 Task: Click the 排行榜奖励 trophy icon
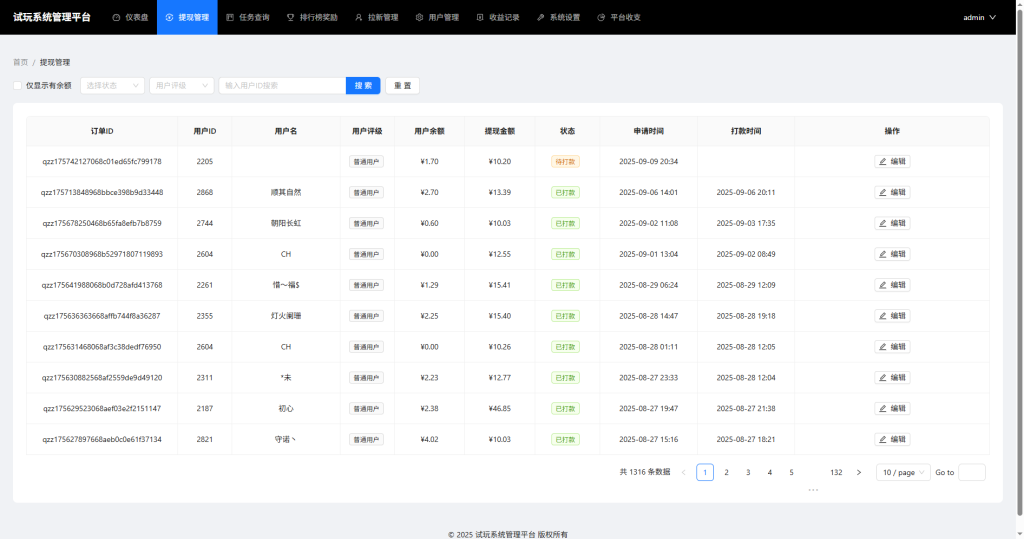coord(290,18)
